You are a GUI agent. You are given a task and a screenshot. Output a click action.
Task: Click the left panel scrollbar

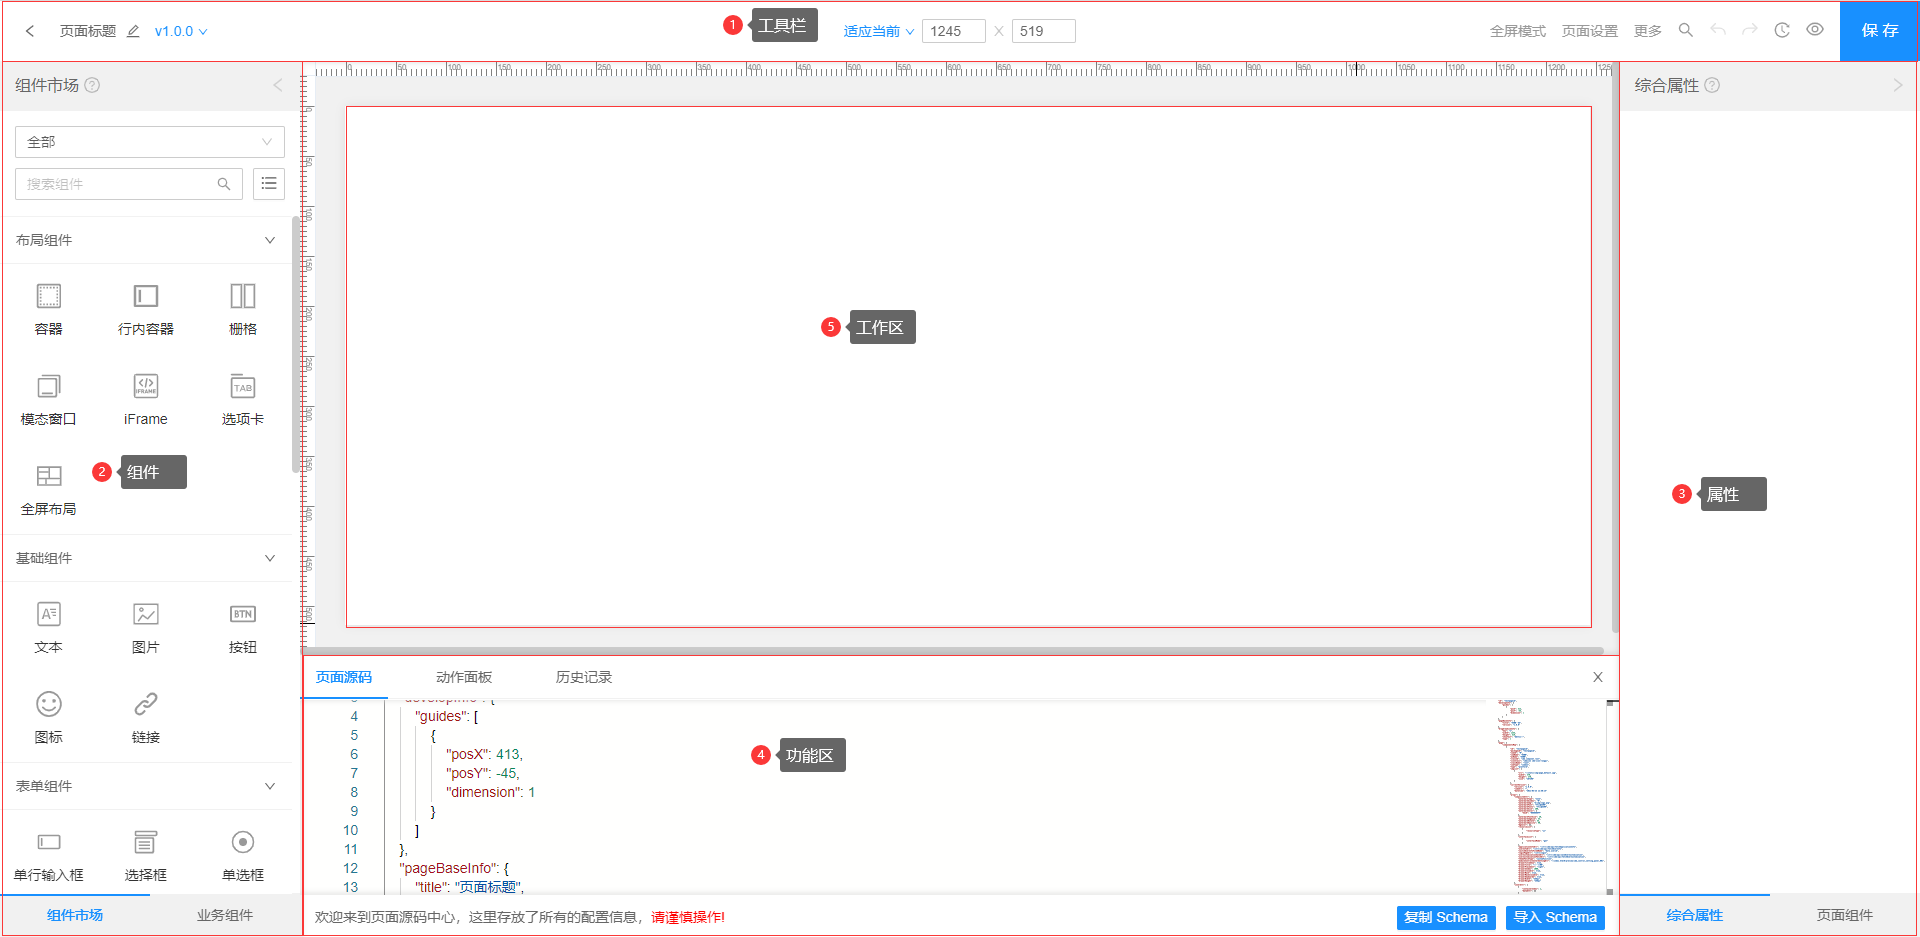tap(295, 344)
